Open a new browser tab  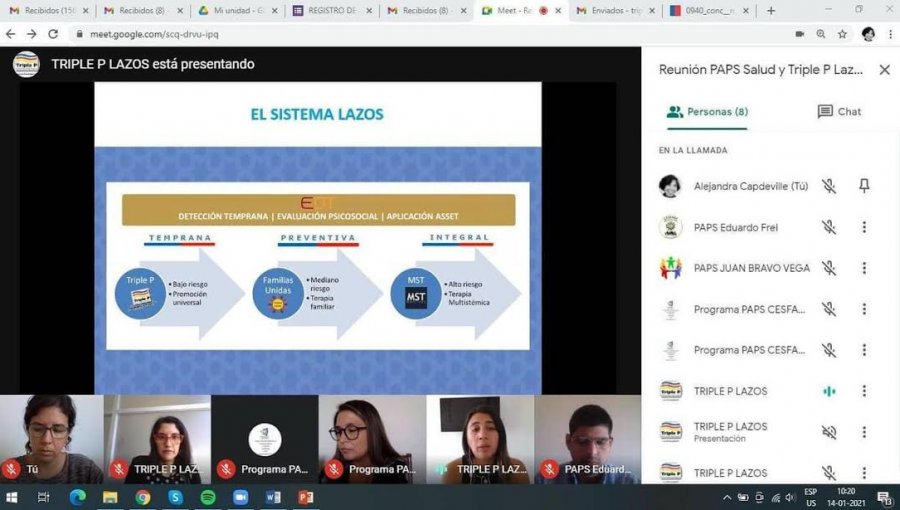click(771, 11)
